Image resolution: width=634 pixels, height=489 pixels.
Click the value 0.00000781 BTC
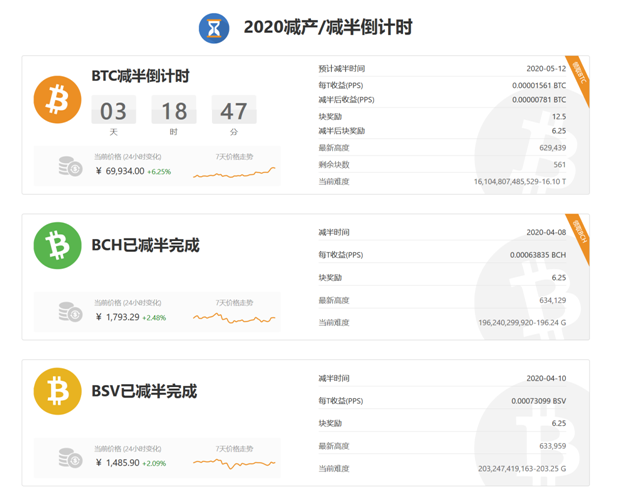(x=539, y=99)
